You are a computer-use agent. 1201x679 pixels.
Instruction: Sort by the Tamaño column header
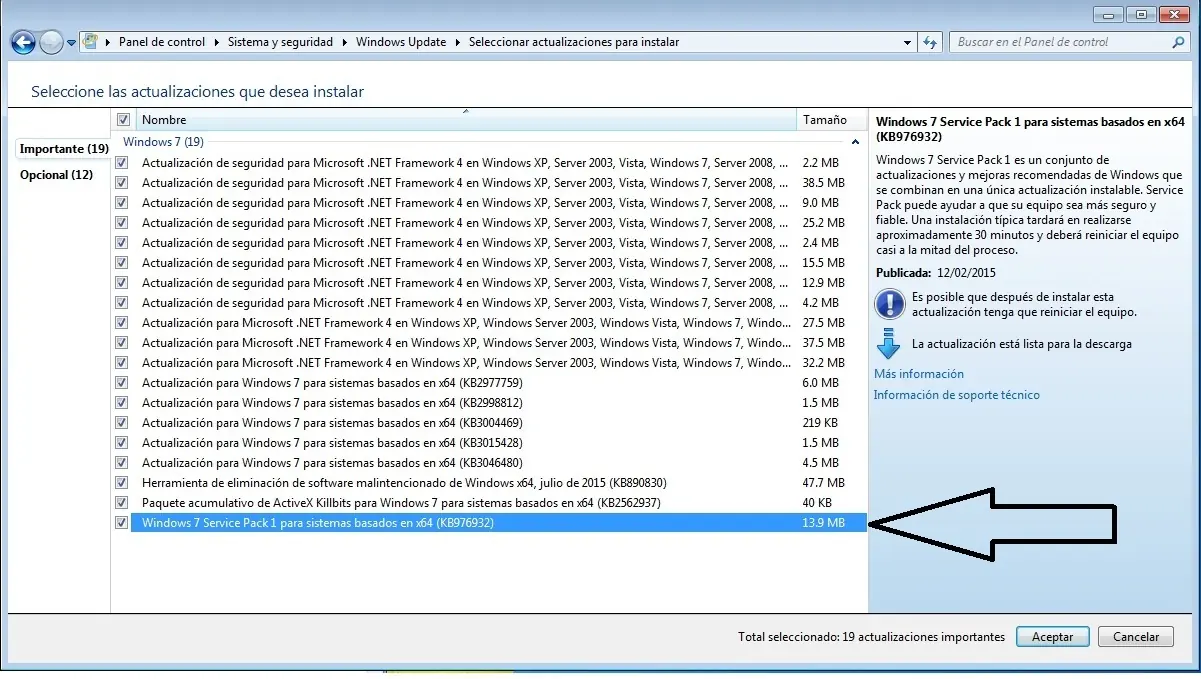point(831,120)
